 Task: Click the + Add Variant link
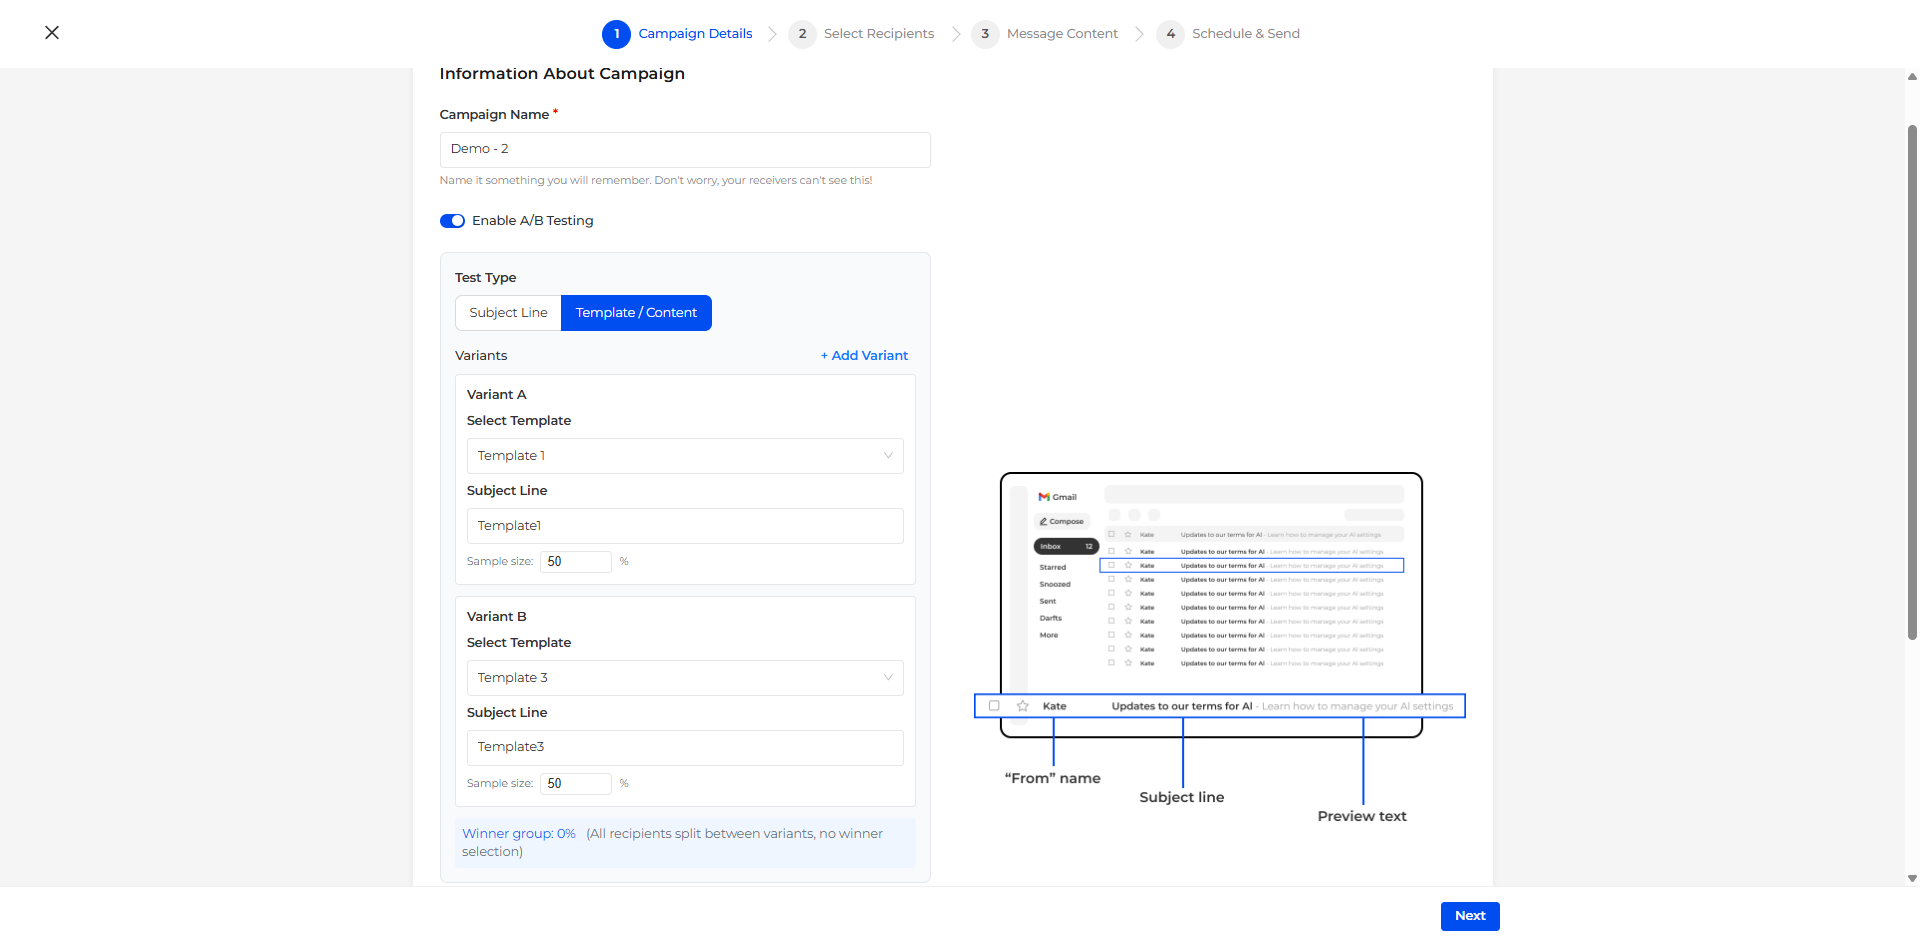click(864, 356)
